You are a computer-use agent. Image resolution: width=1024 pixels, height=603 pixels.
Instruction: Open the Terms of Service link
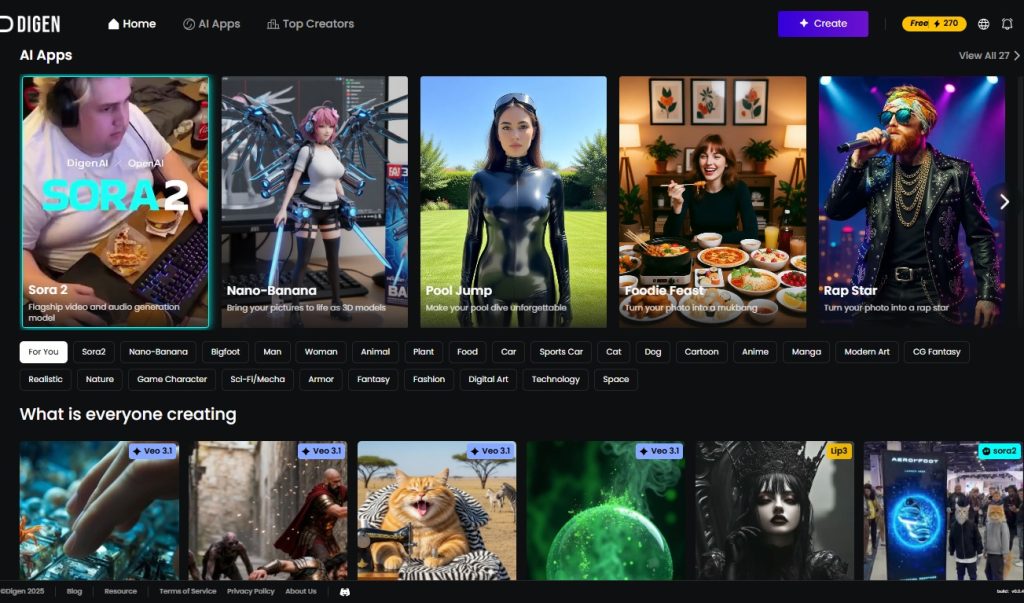(x=187, y=592)
